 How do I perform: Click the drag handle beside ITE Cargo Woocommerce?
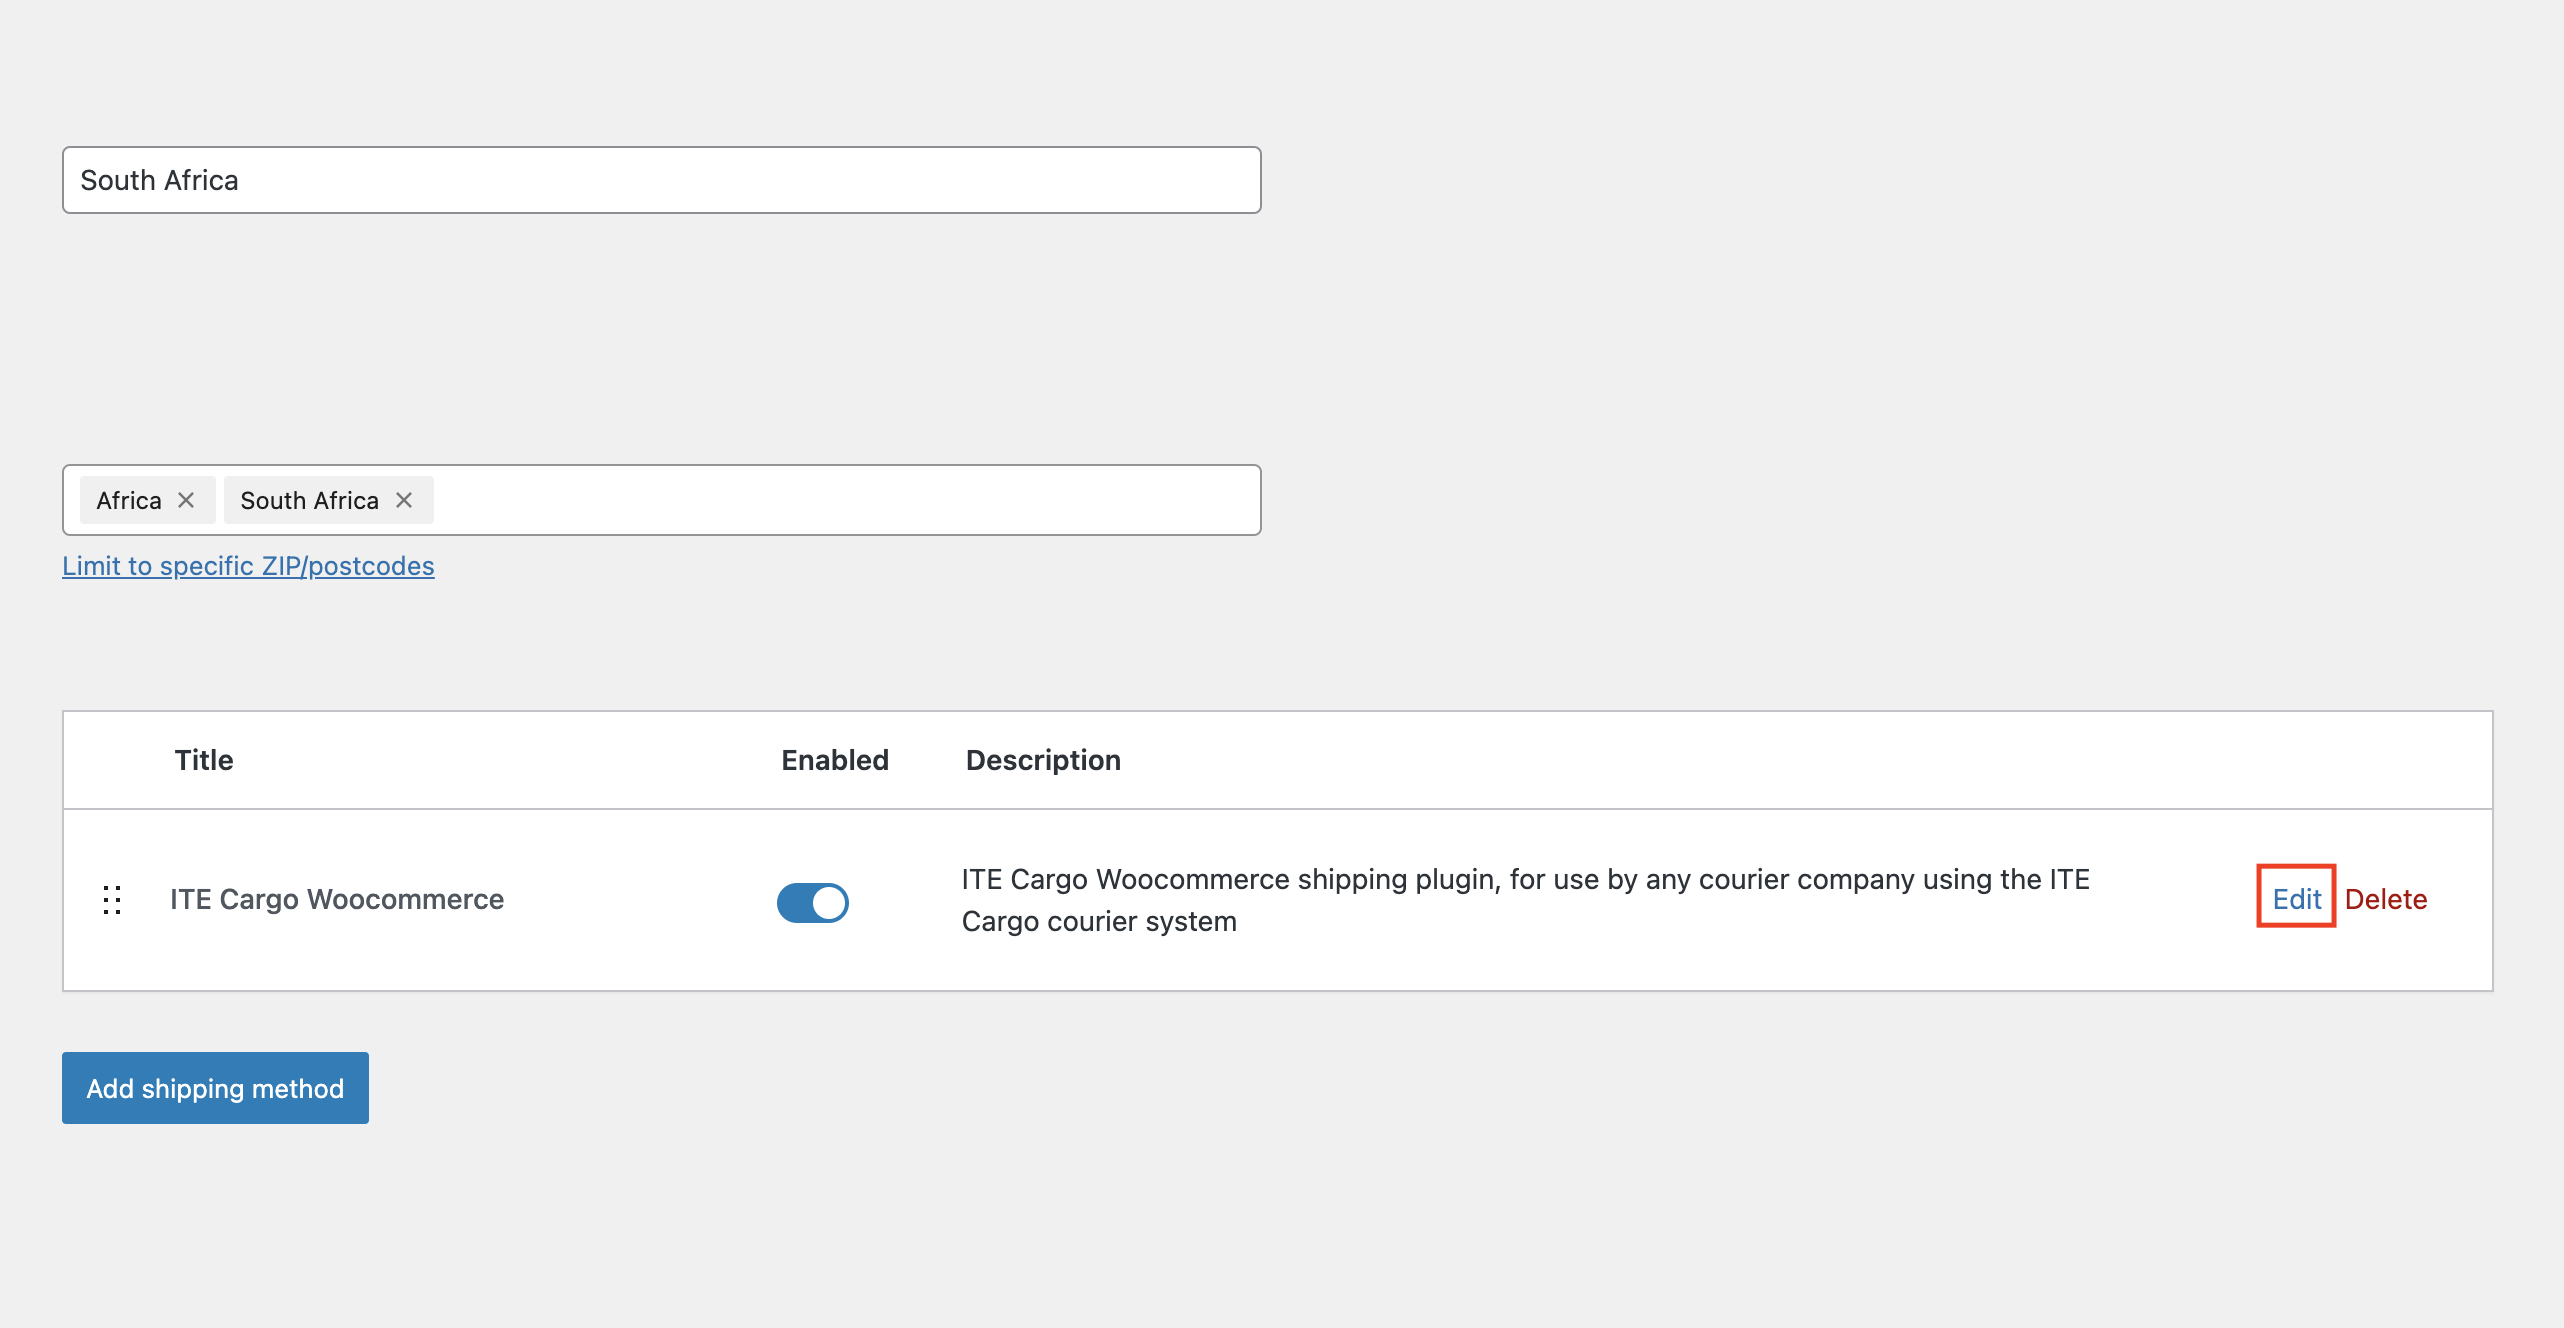point(112,899)
